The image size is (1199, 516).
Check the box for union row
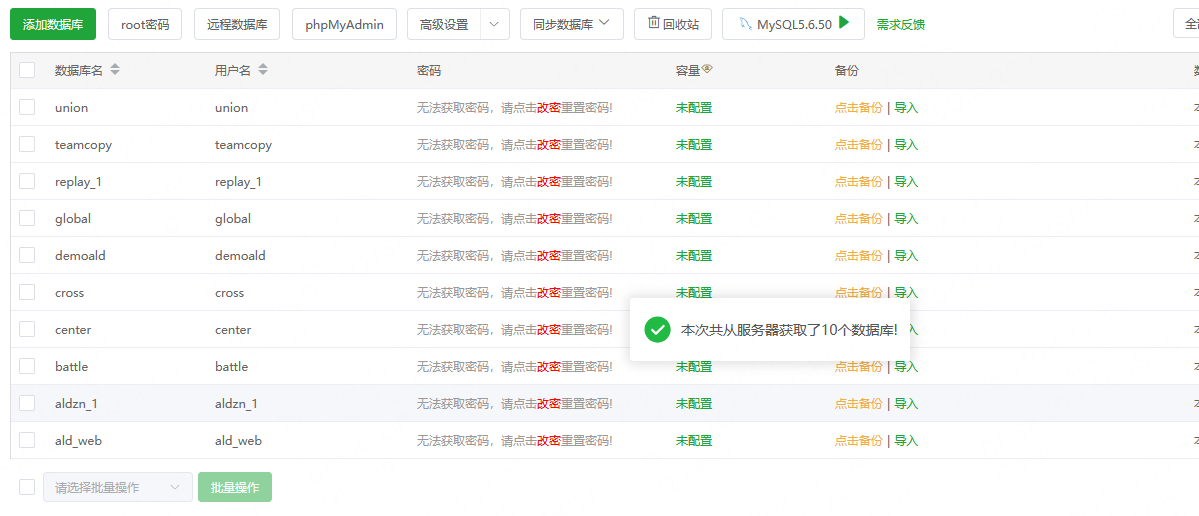tap(28, 107)
